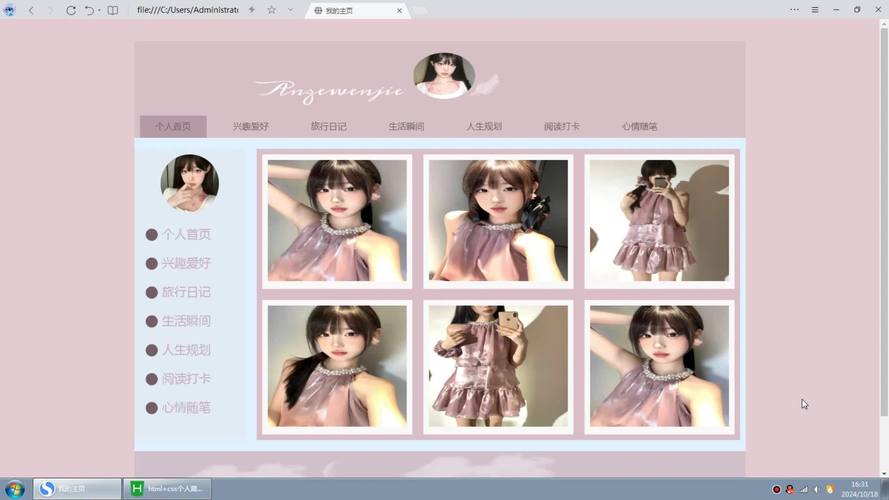Open the 阅读打卡 sidebar link
This screenshot has width=889, height=500.
pos(186,379)
